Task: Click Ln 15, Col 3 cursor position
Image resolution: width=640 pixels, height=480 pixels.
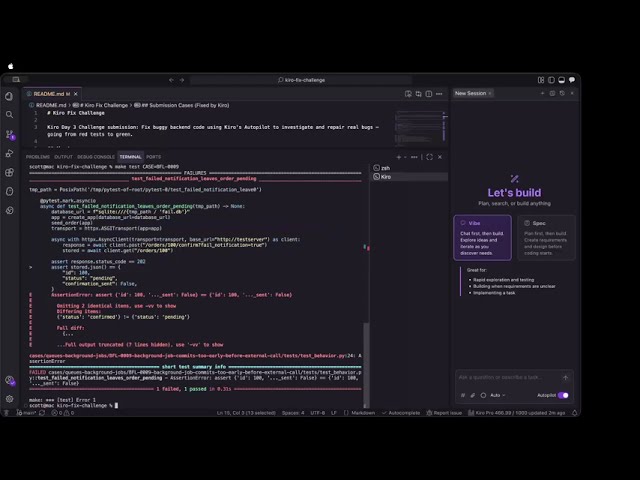Action: coord(246,413)
